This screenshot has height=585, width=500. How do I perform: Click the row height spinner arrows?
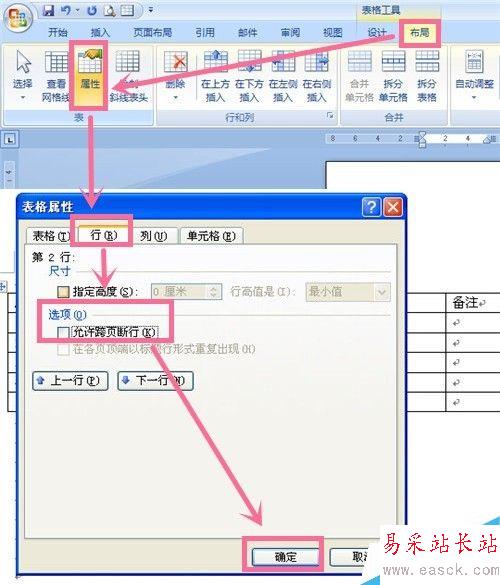[x=213, y=292]
